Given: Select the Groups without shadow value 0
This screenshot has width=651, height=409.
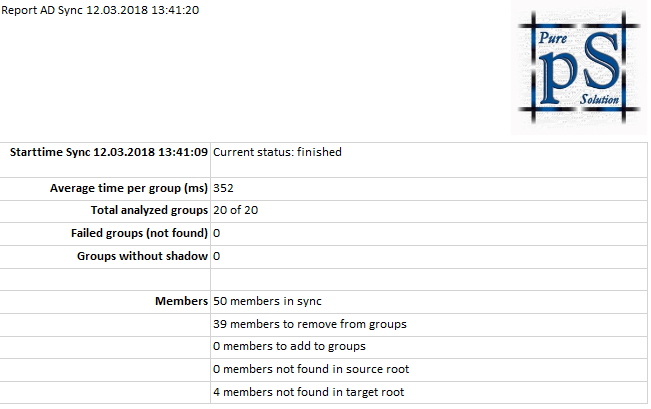Looking at the screenshot, I should point(216,256).
